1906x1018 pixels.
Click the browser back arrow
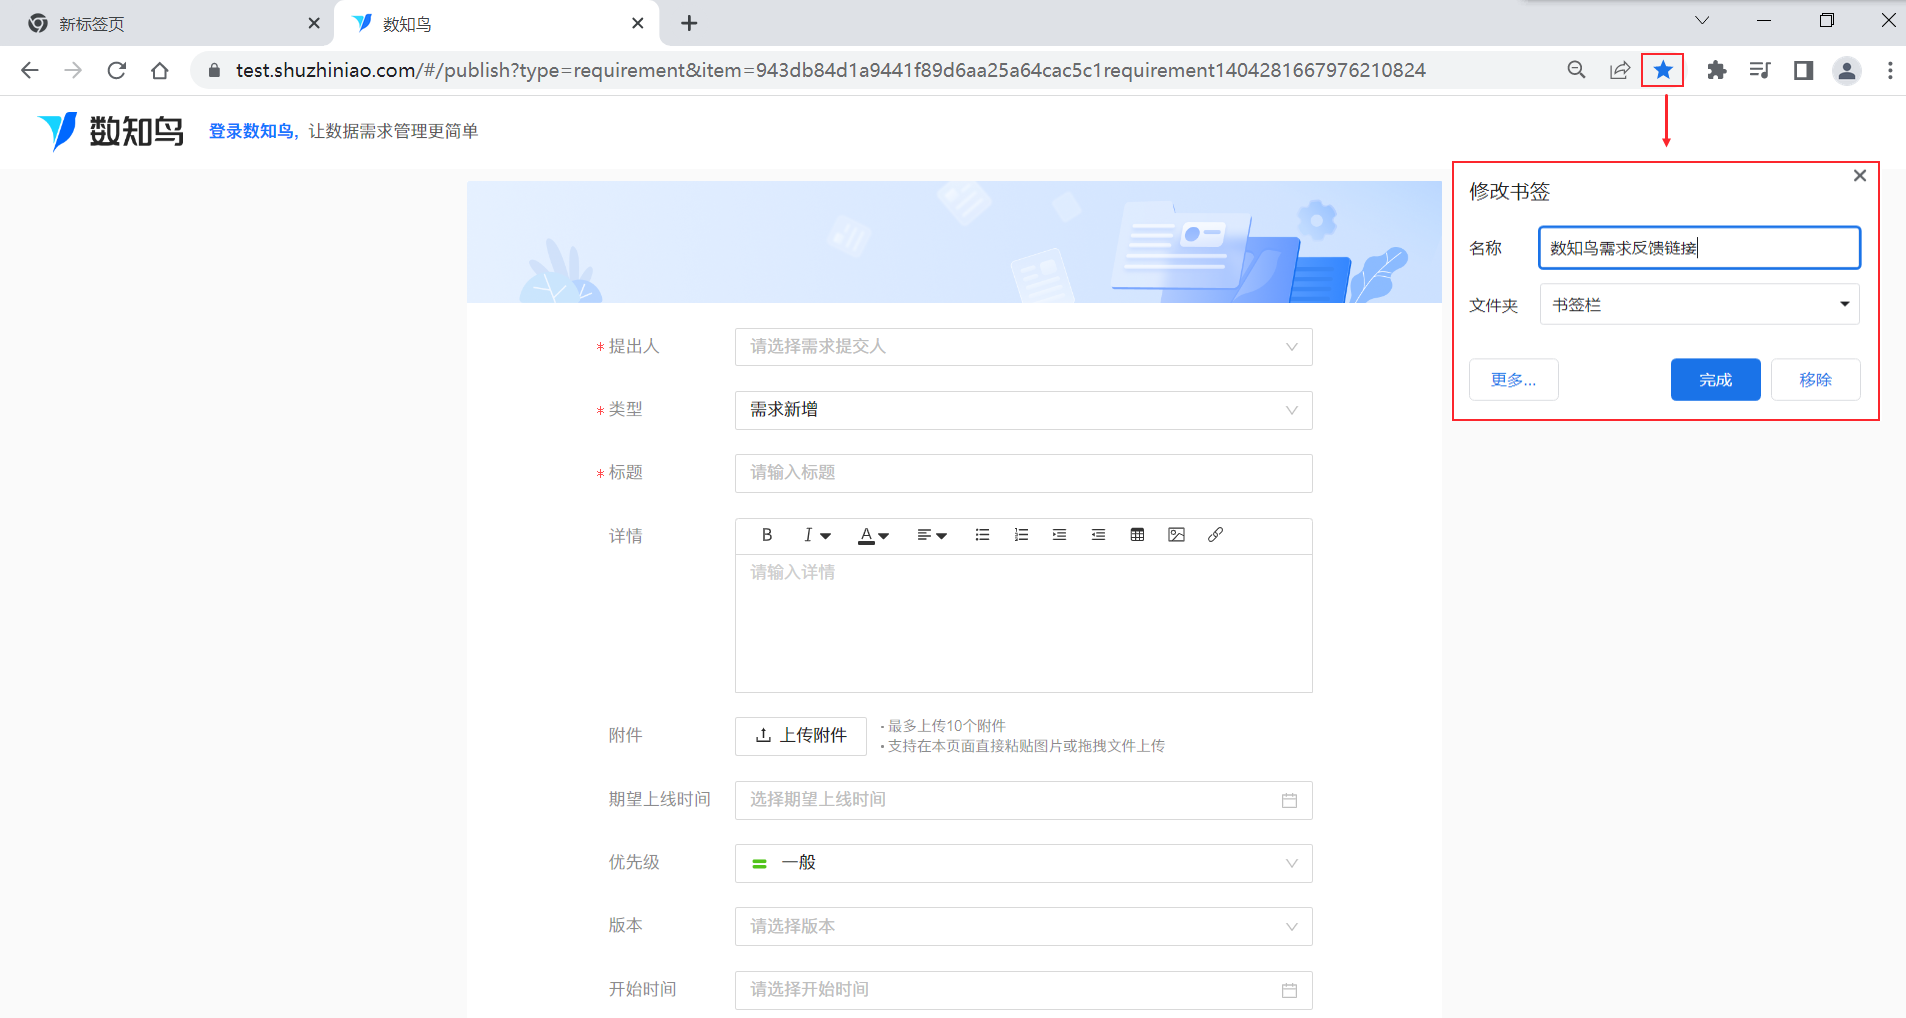tap(30, 70)
